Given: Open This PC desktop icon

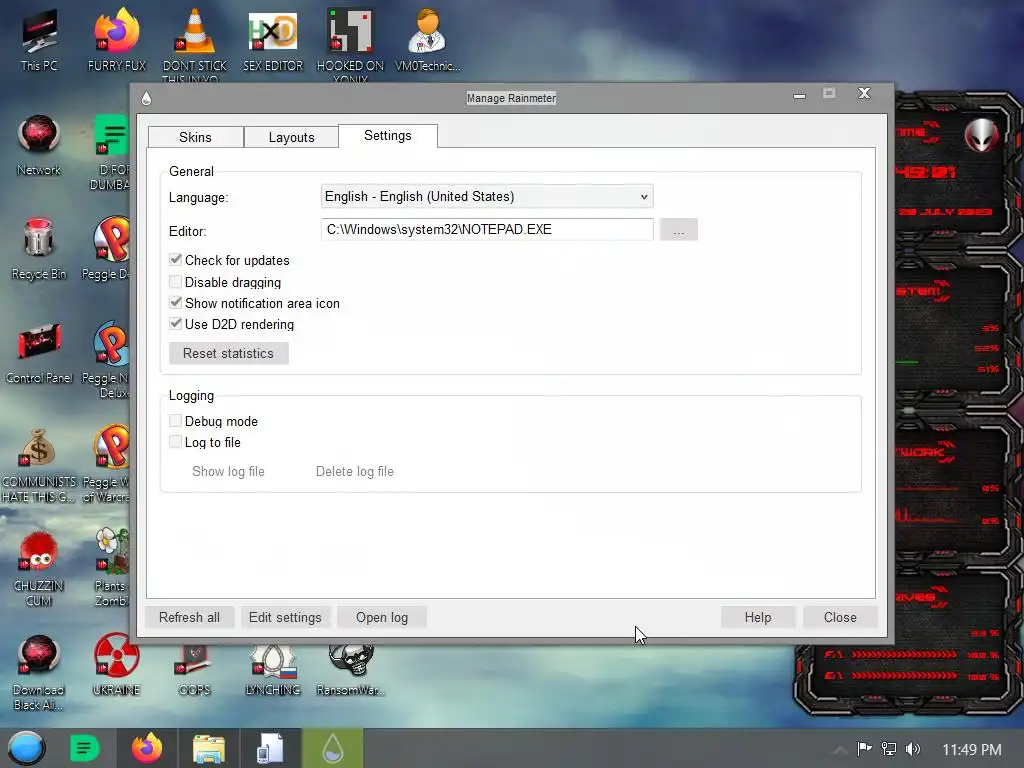Looking at the screenshot, I should point(39,40).
